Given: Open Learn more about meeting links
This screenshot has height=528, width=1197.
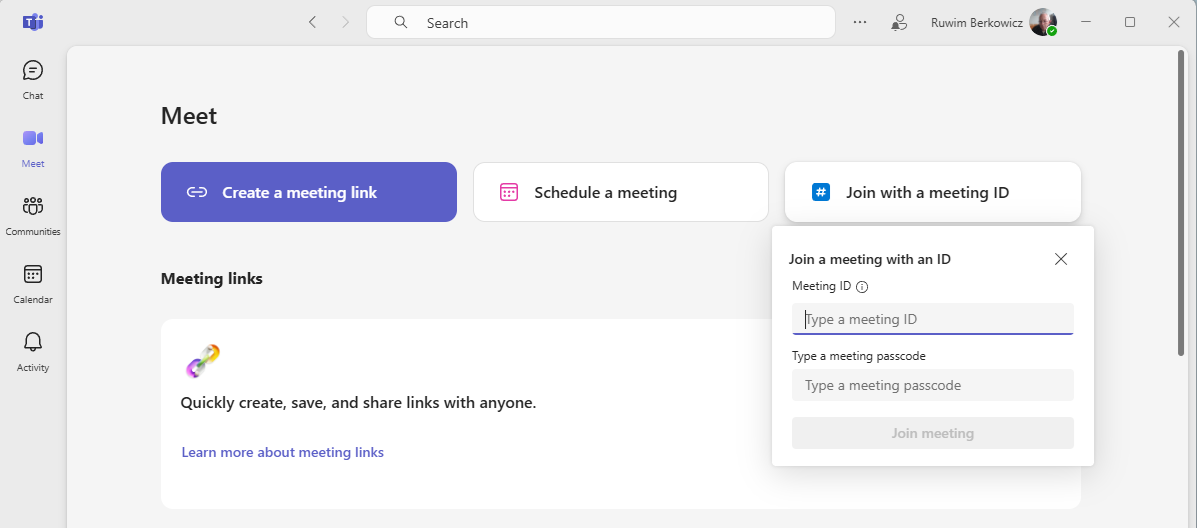Looking at the screenshot, I should (282, 452).
